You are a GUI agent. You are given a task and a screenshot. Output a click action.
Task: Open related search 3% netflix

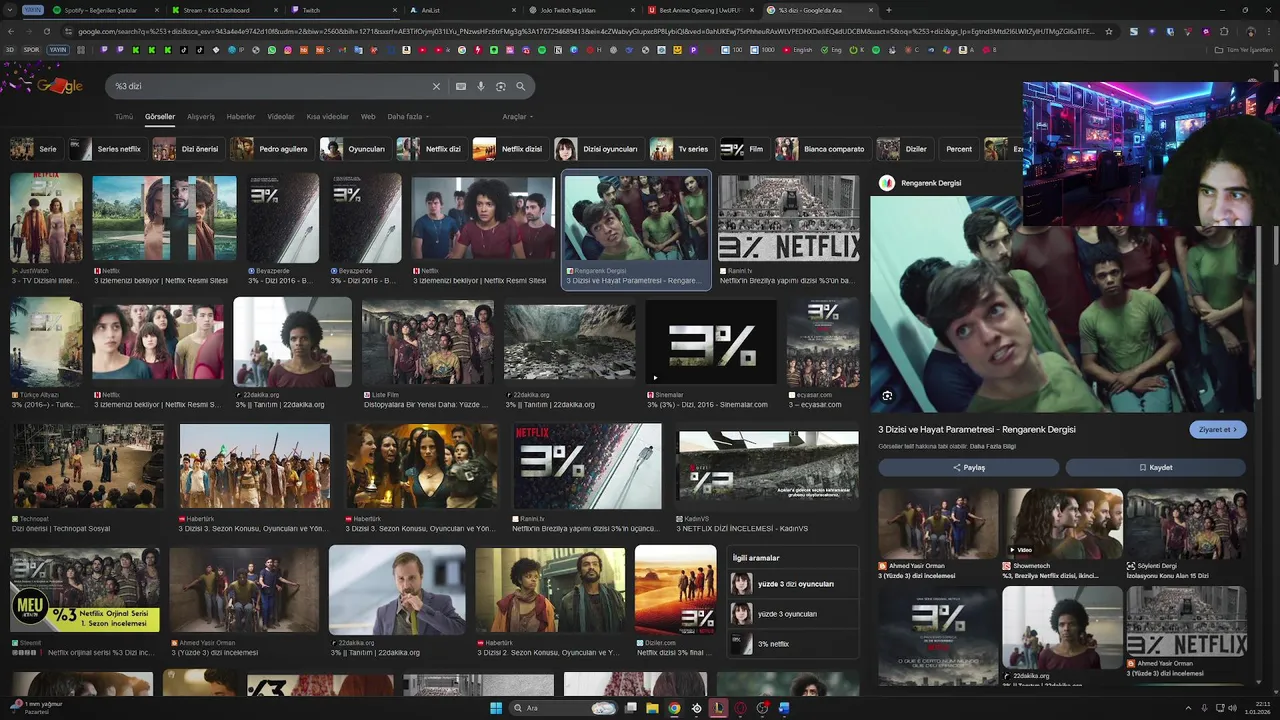point(793,644)
